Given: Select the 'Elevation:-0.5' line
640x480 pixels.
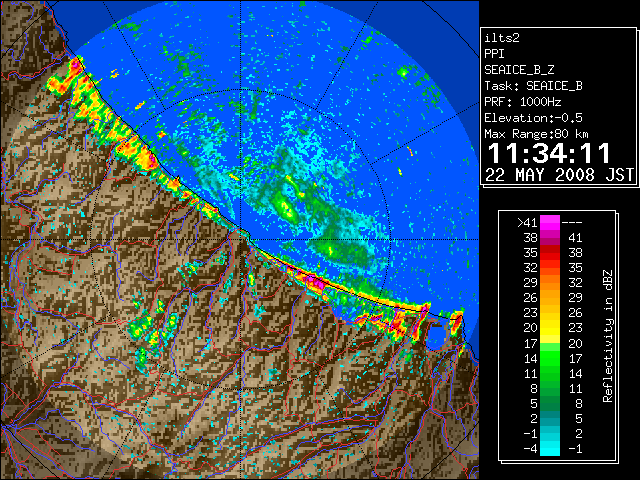Looking at the screenshot, I should tap(533, 118).
